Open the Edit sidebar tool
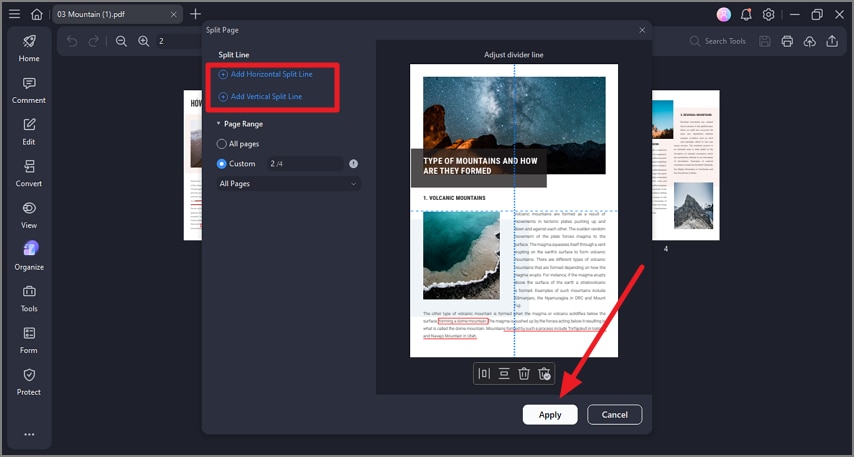The height and width of the screenshot is (457, 854). click(x=29, y=132)
